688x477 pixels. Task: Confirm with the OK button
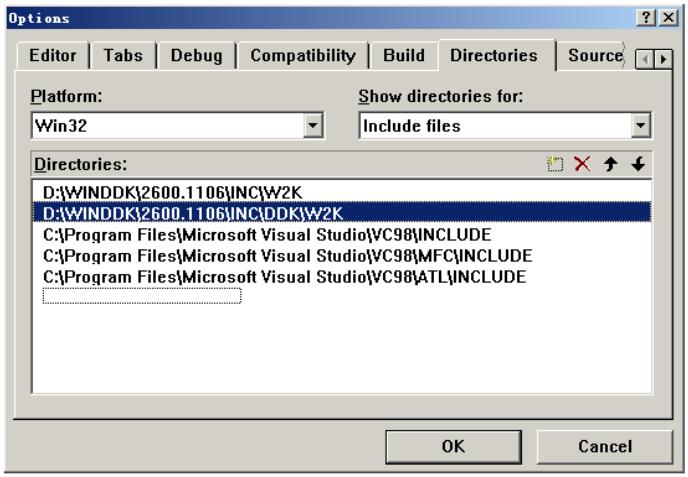(453, 446)
